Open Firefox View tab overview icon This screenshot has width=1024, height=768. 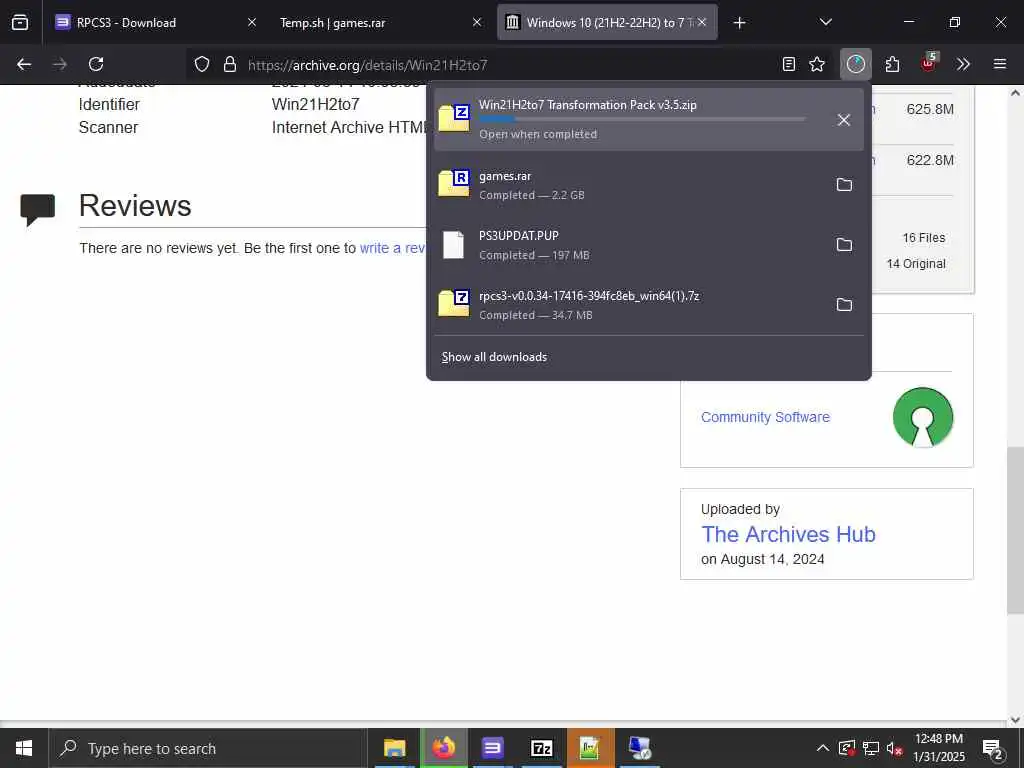tap(20, 23)
